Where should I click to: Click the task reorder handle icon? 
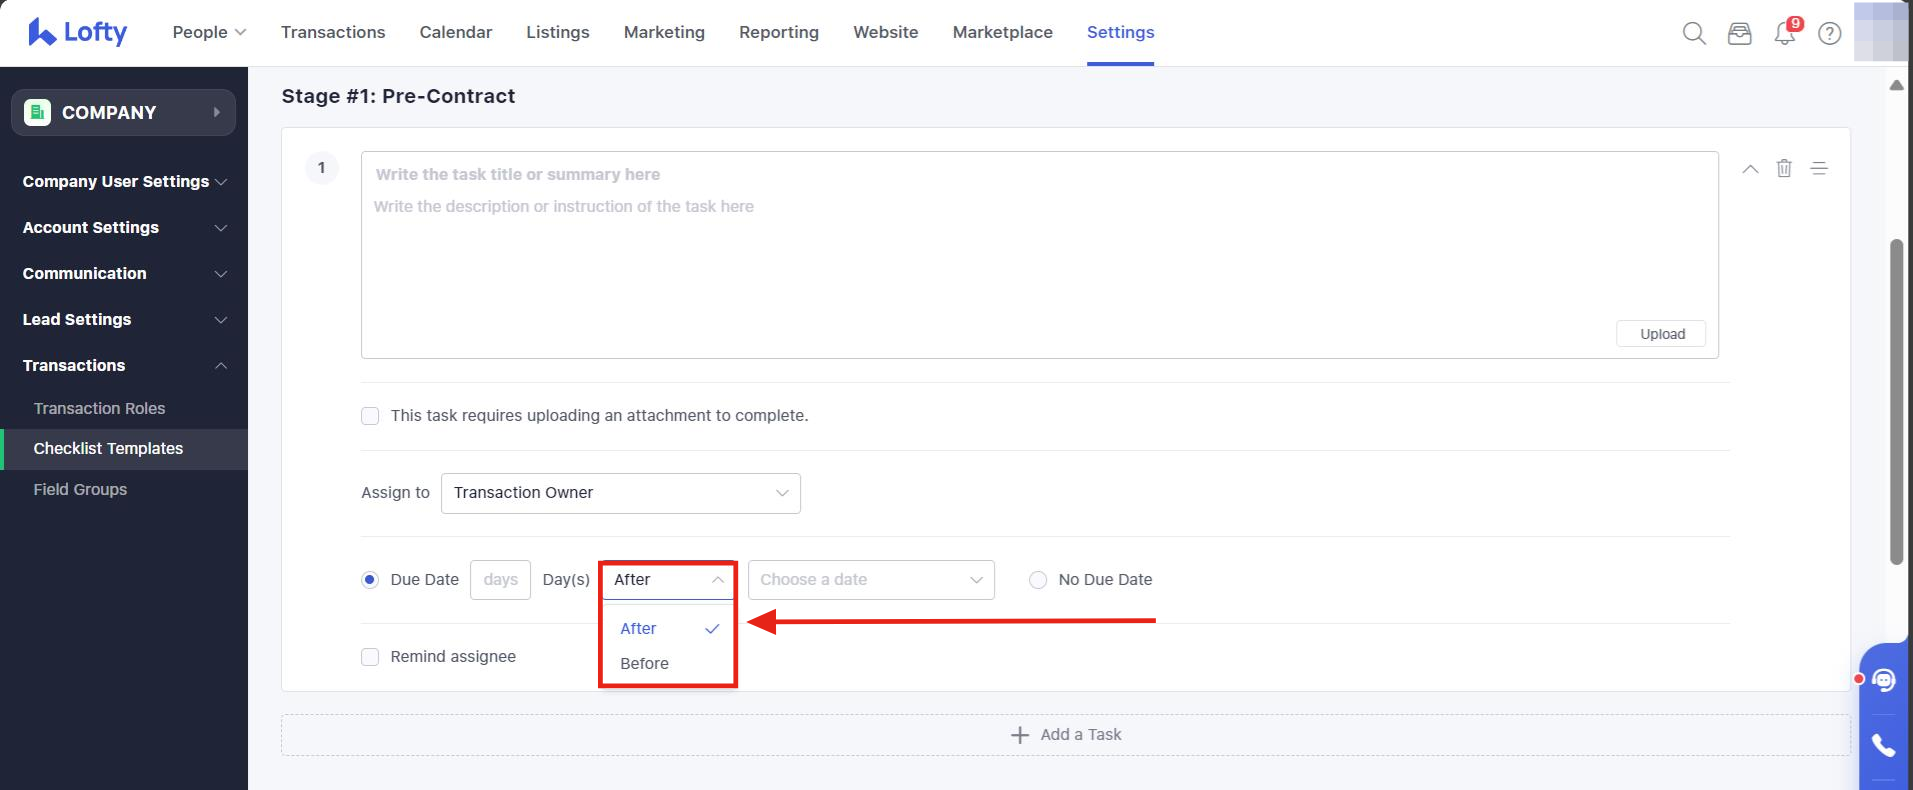pos(1819,168)
